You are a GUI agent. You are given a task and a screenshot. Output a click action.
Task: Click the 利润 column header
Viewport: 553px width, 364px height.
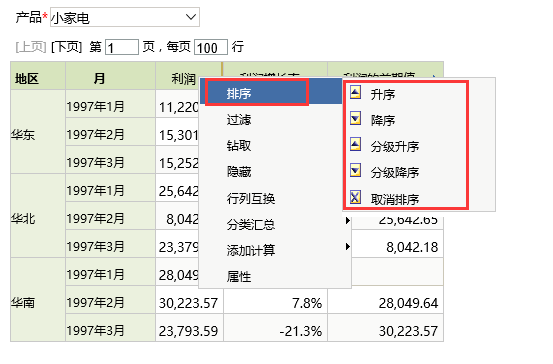click(x=183, y=78)
